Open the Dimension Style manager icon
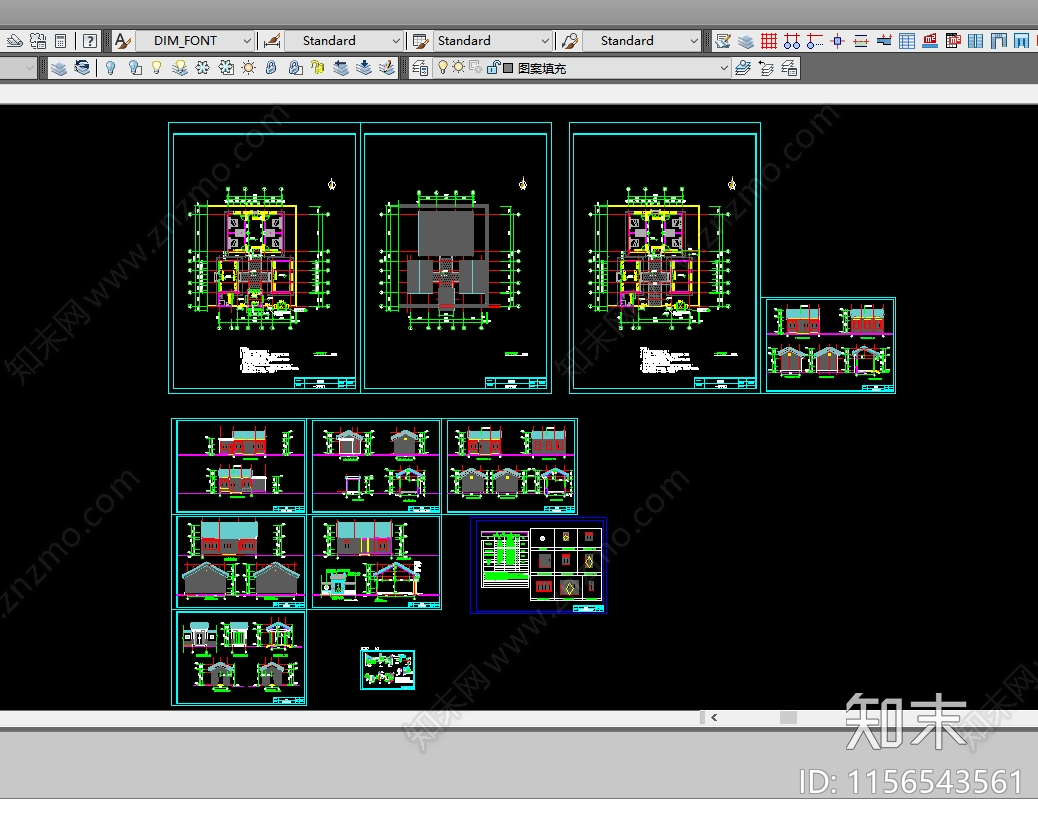The width and height of the screenshot is (1038, 821). (271, 41)
